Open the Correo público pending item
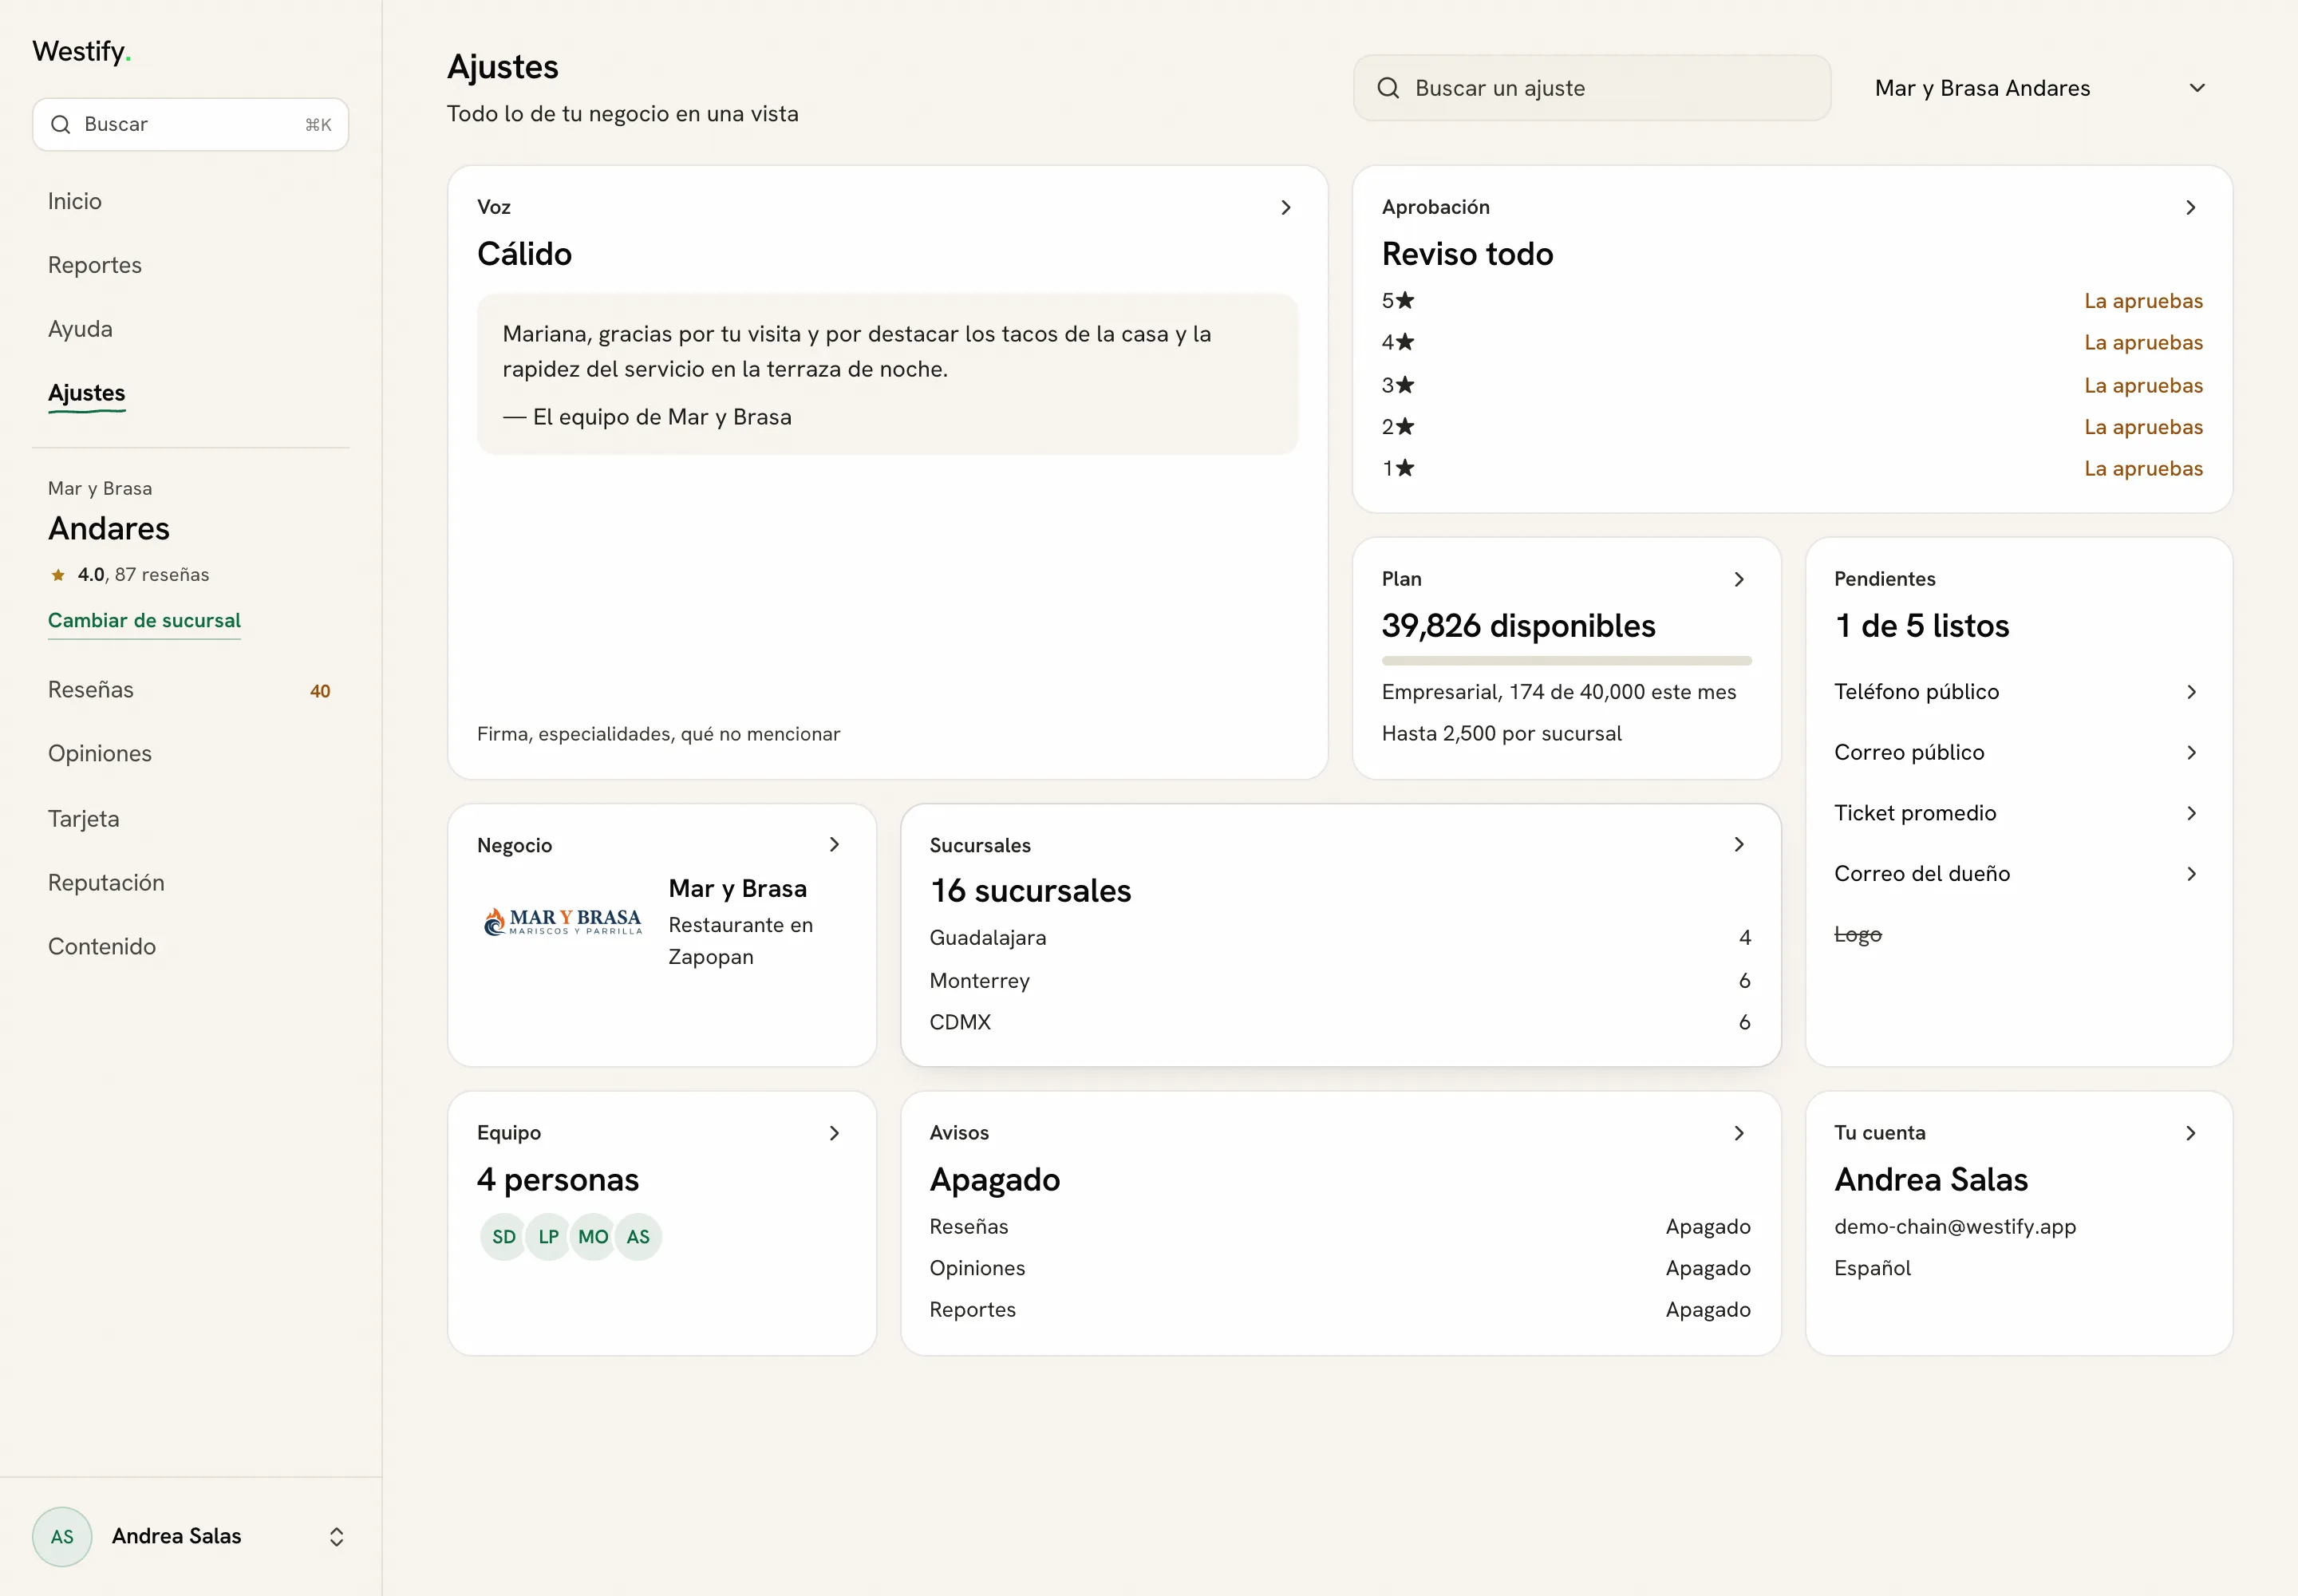 pyautogui.click(x=2018, y=752)
